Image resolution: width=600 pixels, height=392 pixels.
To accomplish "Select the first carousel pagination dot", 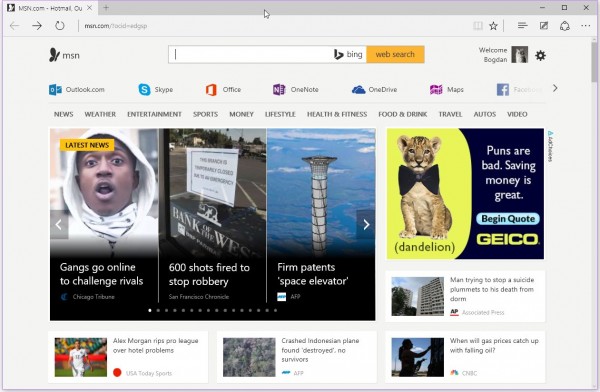I will click(150, 310).
